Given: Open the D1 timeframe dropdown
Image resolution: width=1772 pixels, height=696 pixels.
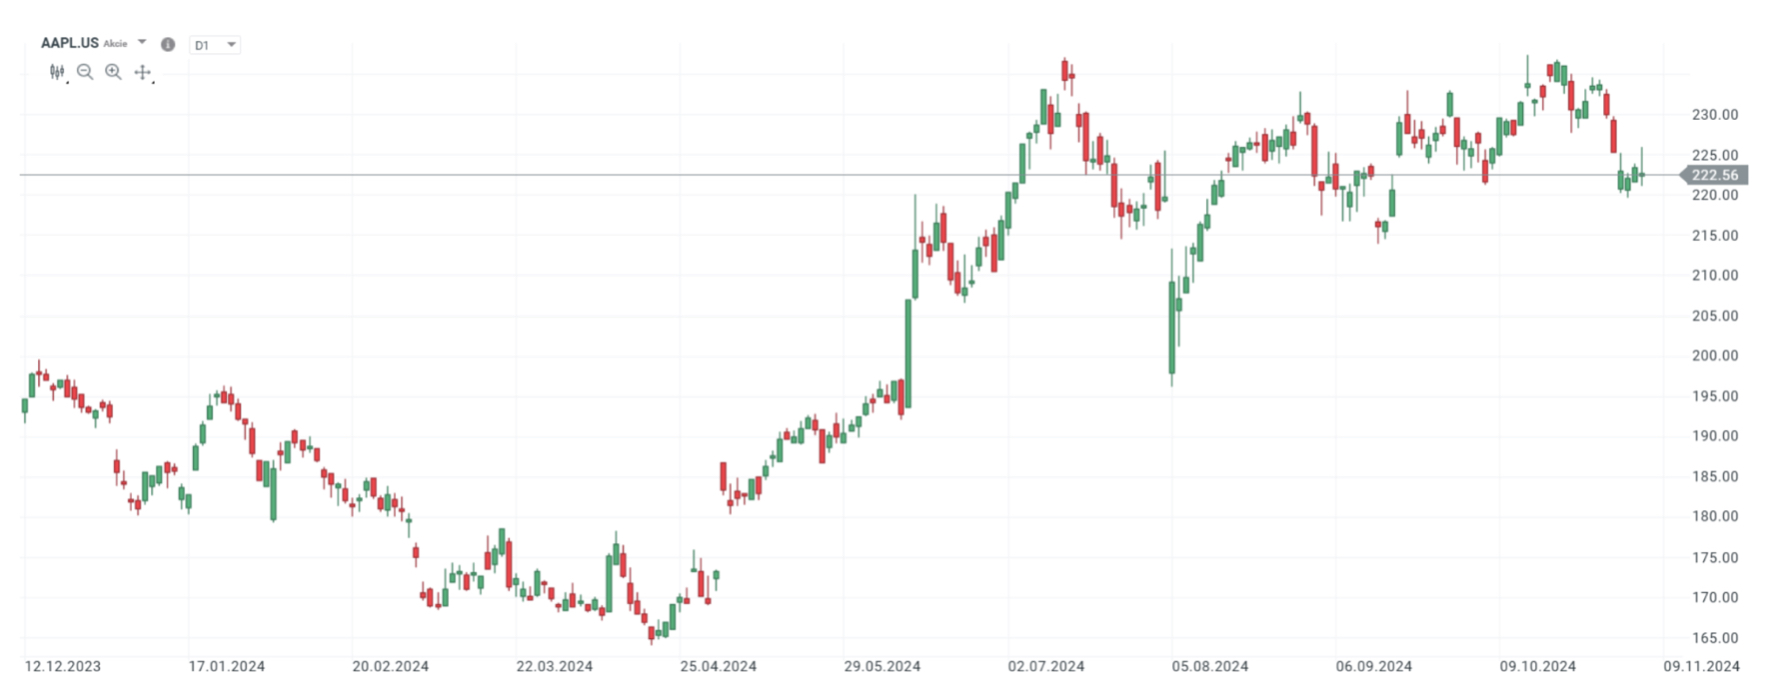Looking at the screenshot, I should tap(216, 44).
